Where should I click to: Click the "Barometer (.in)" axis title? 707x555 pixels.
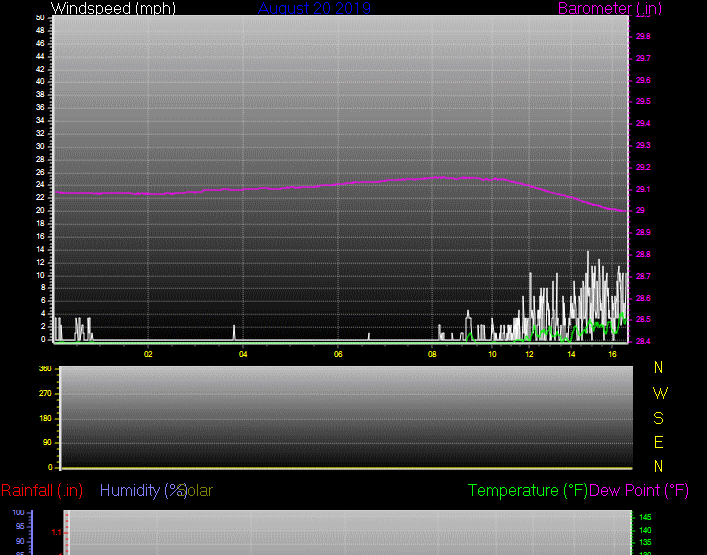click(x=610, y=8)
